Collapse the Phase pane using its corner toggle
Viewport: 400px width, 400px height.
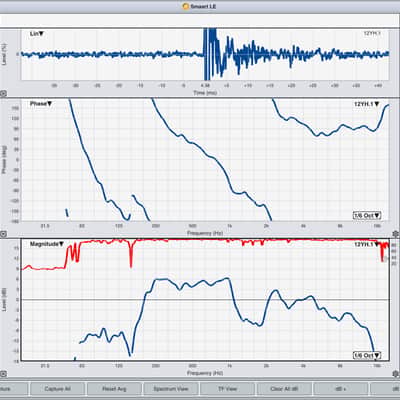[x=3, y=234]
